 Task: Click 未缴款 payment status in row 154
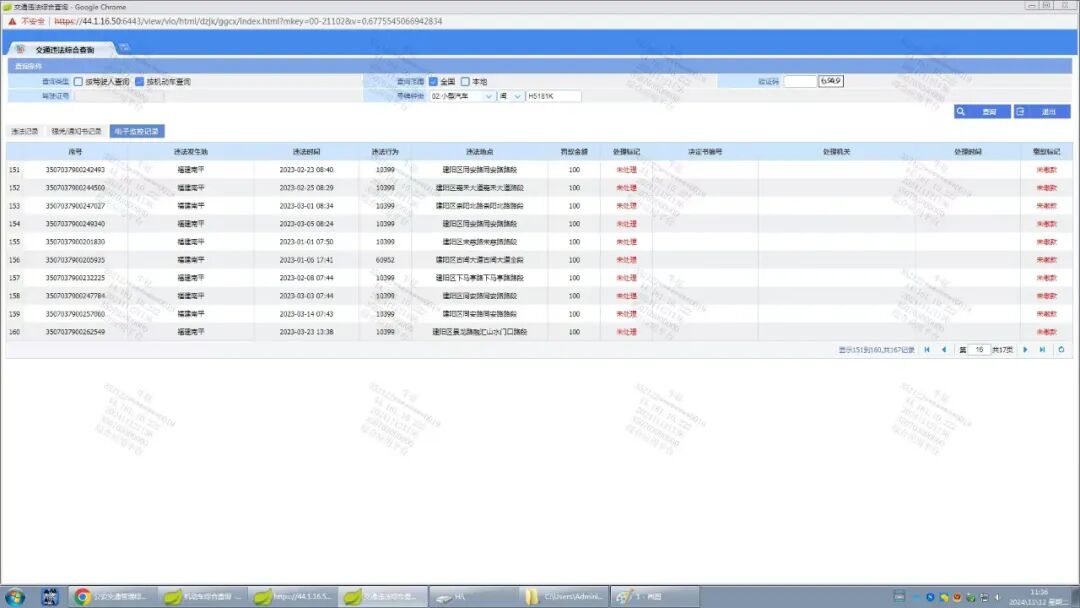tap(1046, 224)
